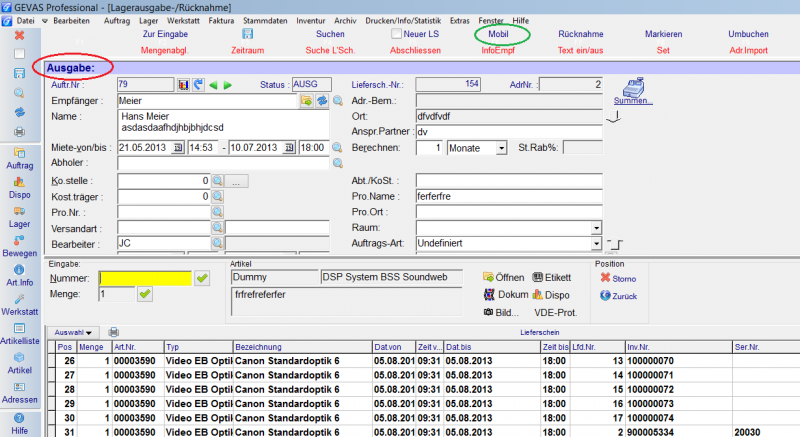This screenshot has width=800, height=437.
Task: Open the Stammdaten menu
Action: pyautogui.click(x=265, y=21)
